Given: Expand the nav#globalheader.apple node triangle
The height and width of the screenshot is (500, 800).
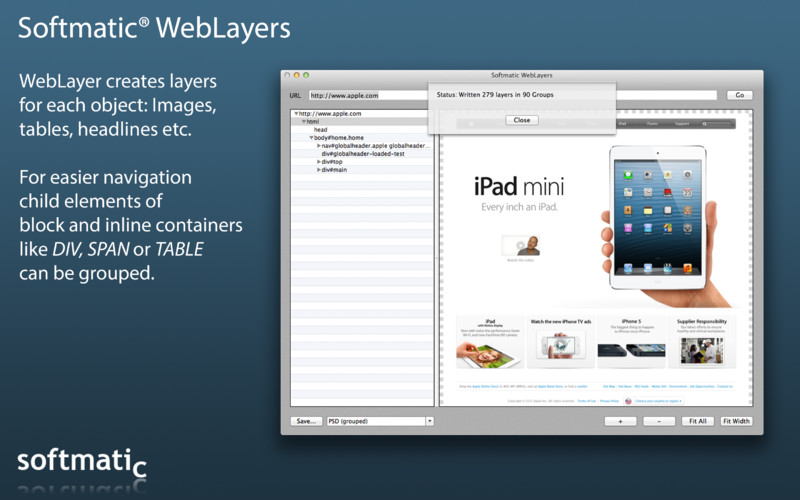Looking at the screenshot, I should tap(318, 146).
